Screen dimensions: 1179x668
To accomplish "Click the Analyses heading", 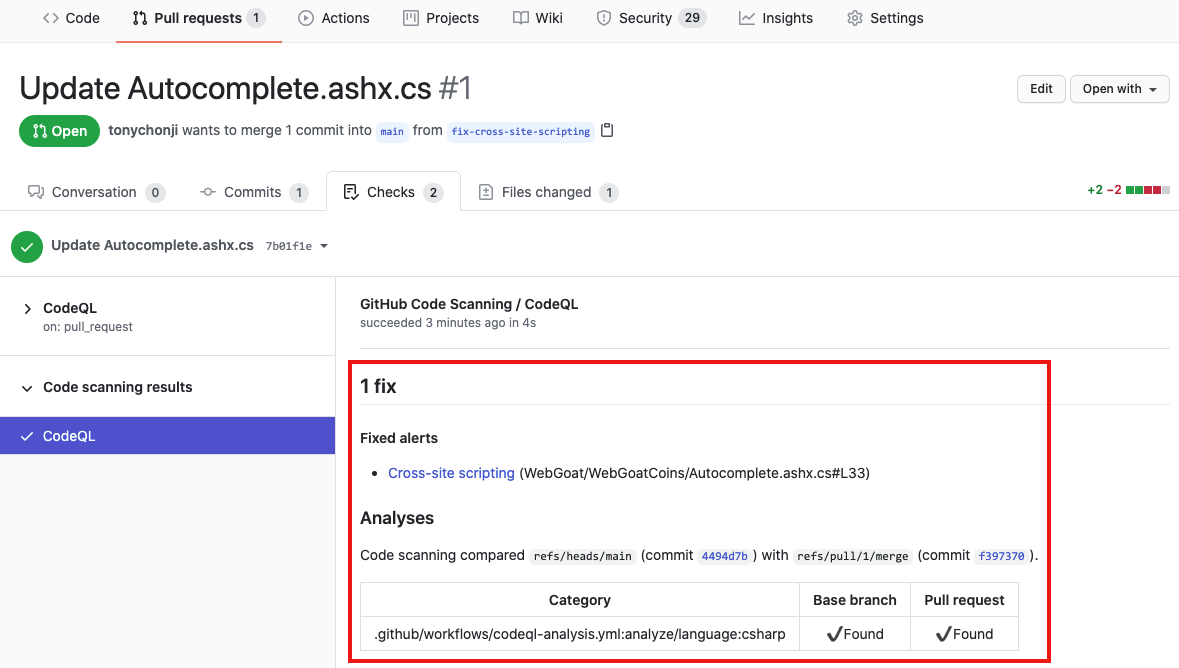I will click(397, 518).
